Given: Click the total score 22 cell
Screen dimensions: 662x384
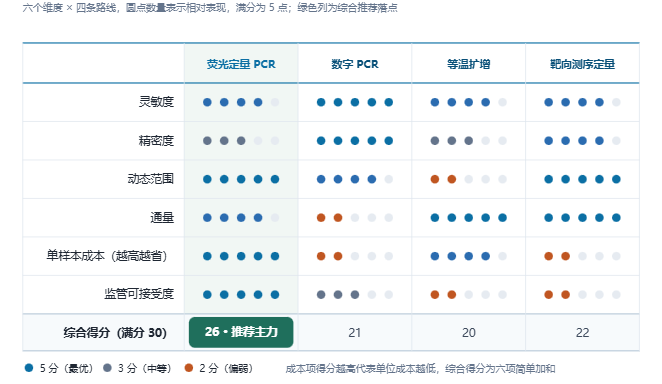Looking at the screenshot, I should pyautogui.click(x=582, y=333).
